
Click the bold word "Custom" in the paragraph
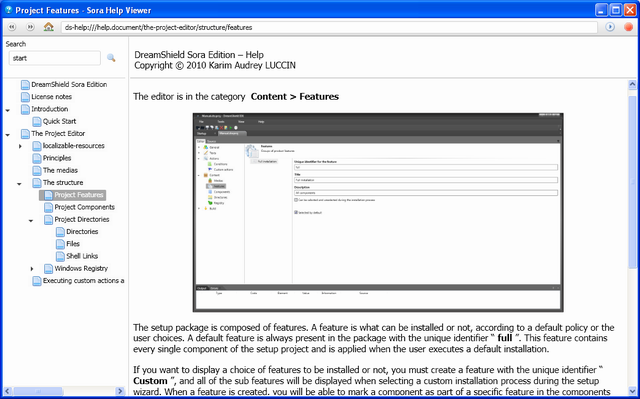tap(151, 381)
